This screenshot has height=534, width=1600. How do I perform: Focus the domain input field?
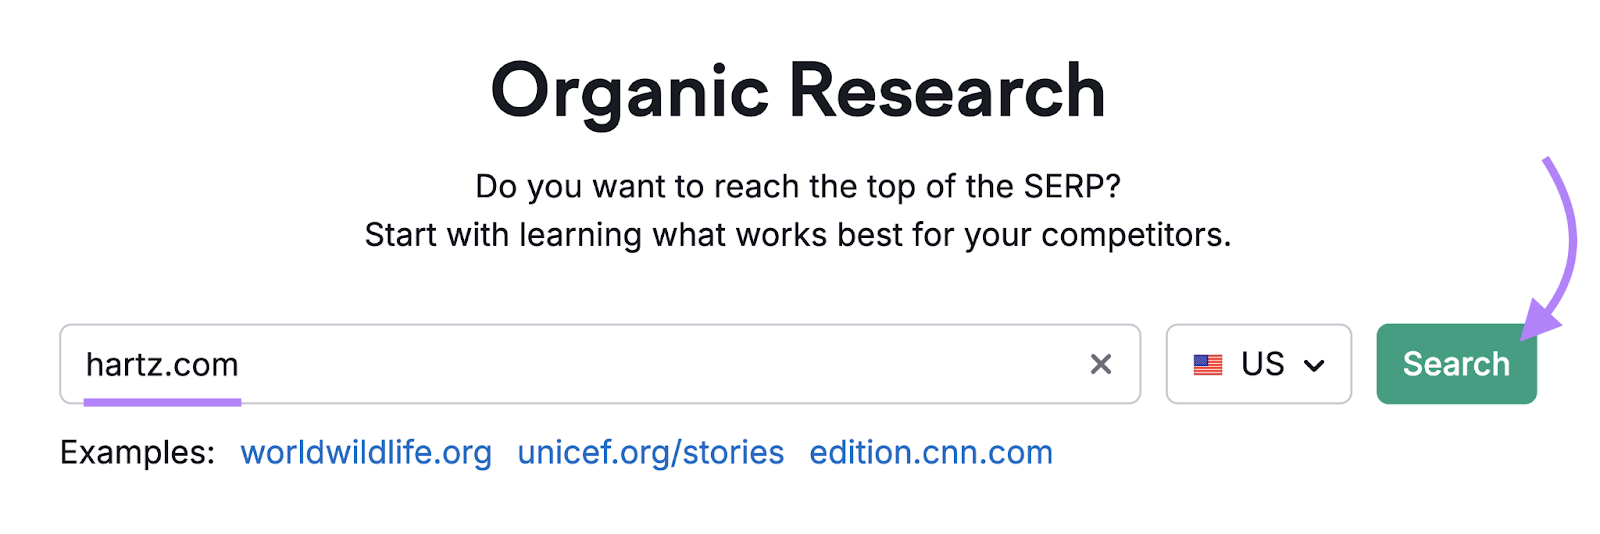pyautogui.click(x=650, y=364)
